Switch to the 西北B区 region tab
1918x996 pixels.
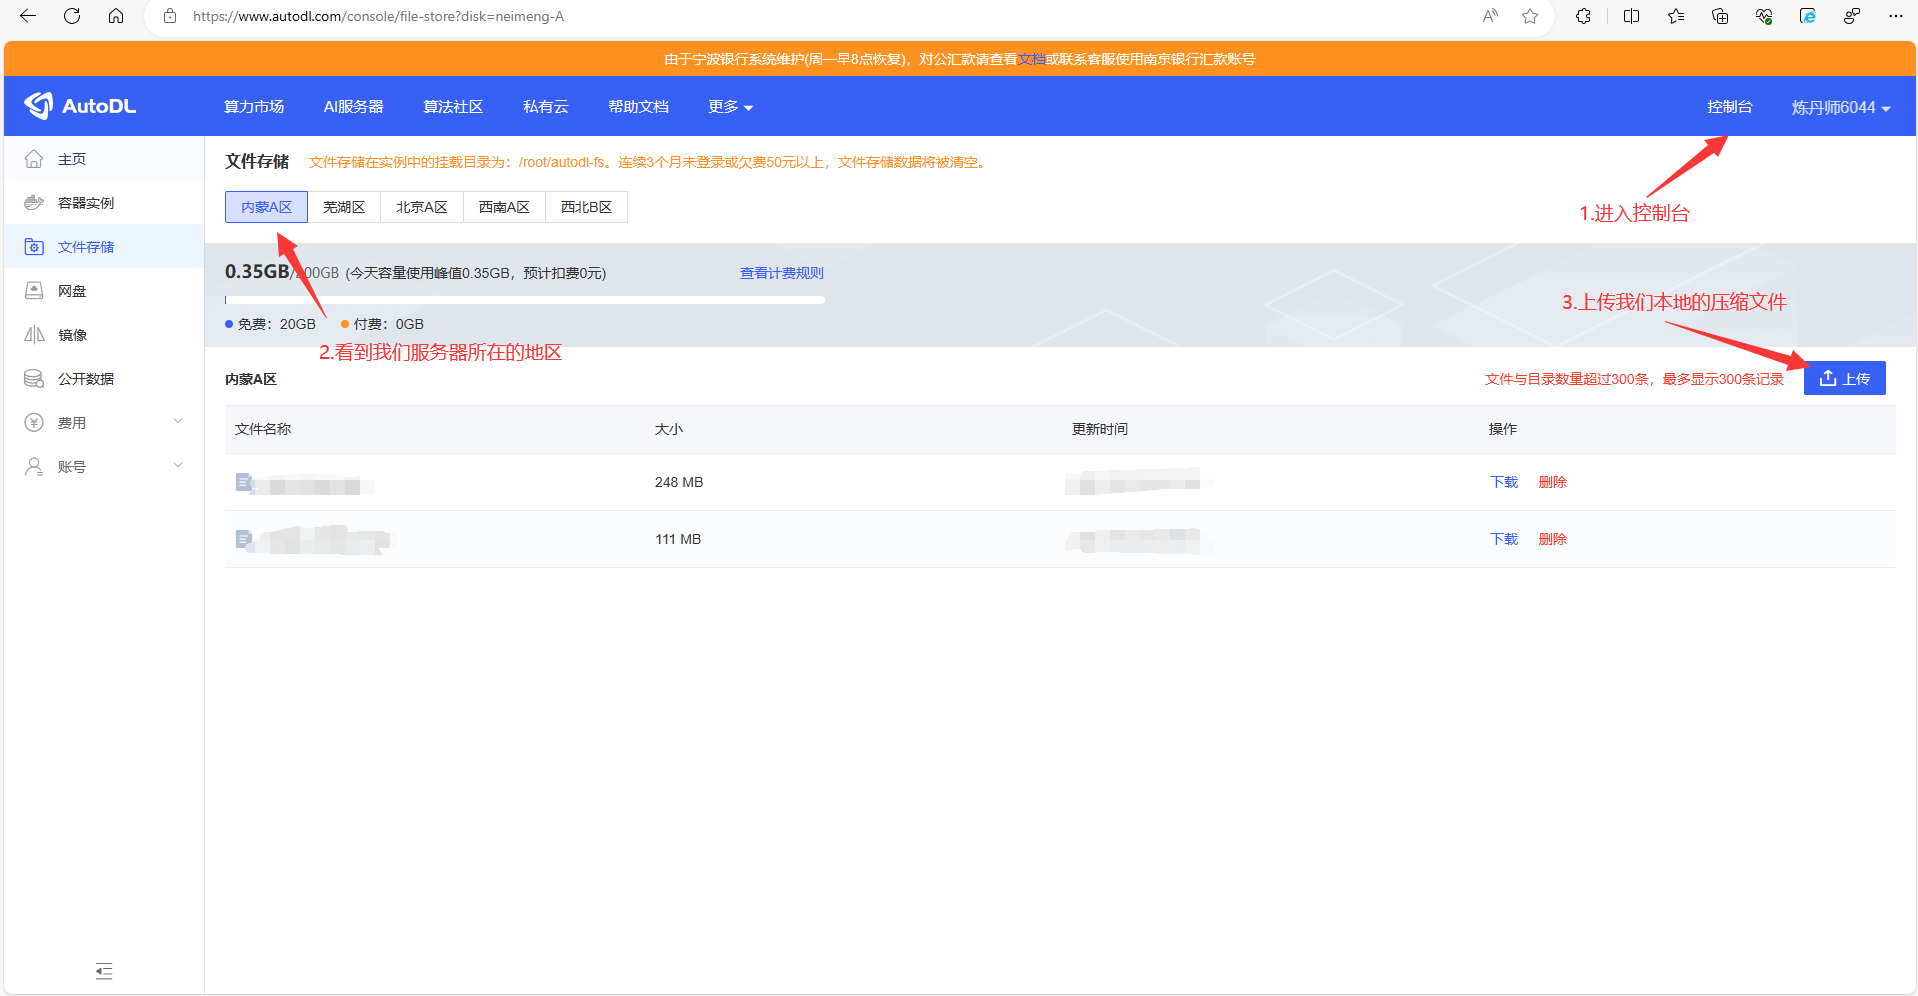(586, 207)
